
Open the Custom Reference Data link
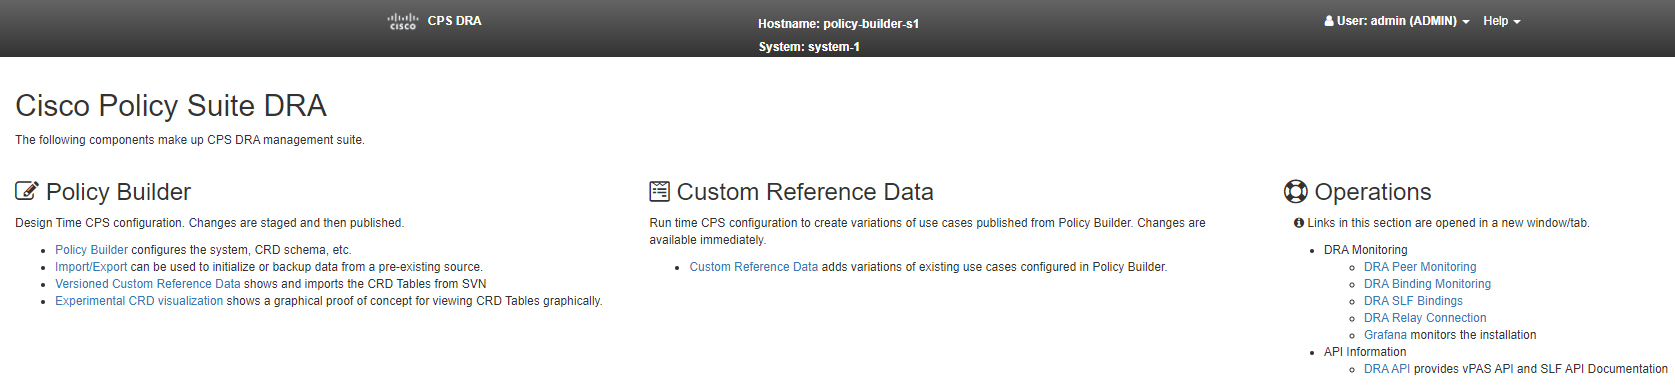click(754, 267)
